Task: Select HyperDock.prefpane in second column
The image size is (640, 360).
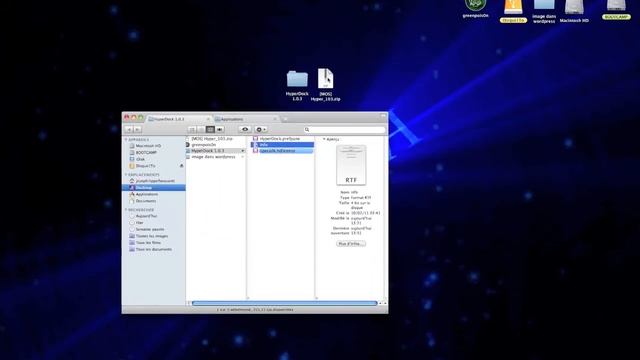Action: pos(282,139)
